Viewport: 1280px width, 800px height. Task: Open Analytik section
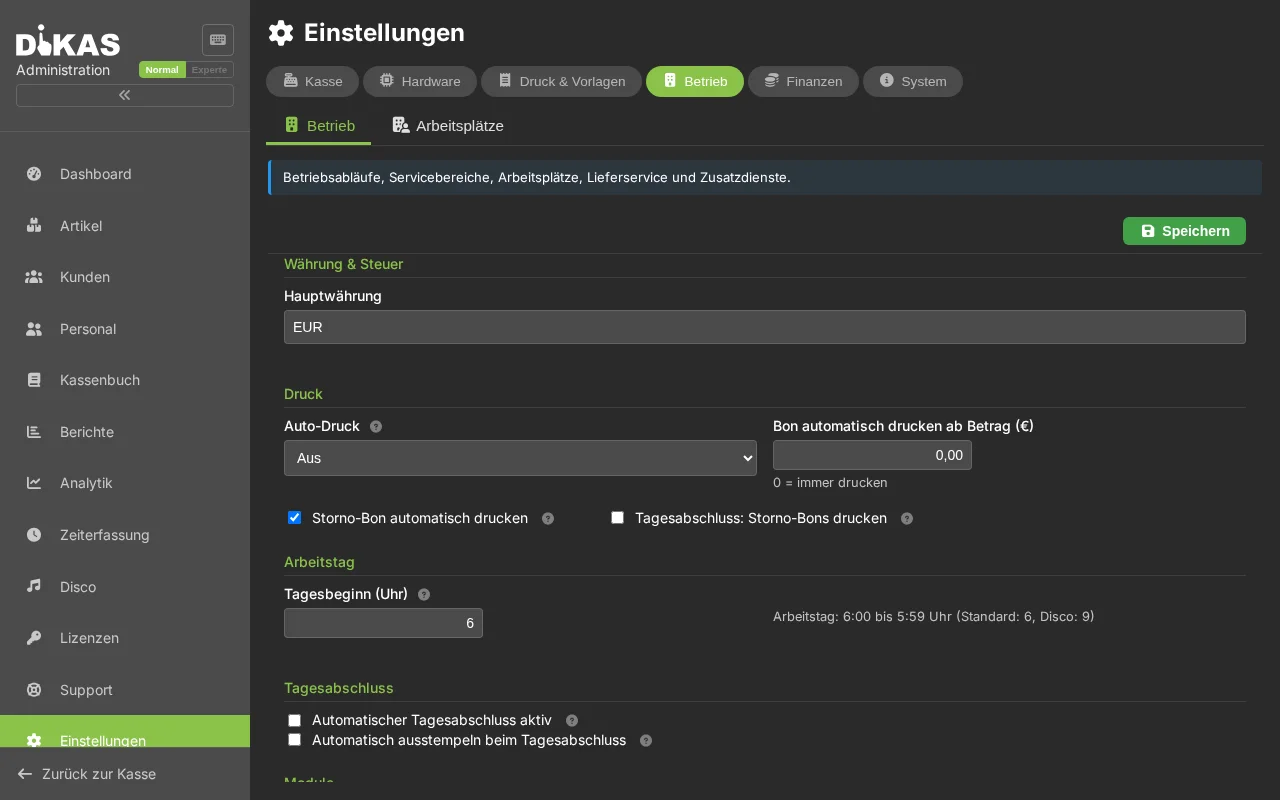(125, 483)
